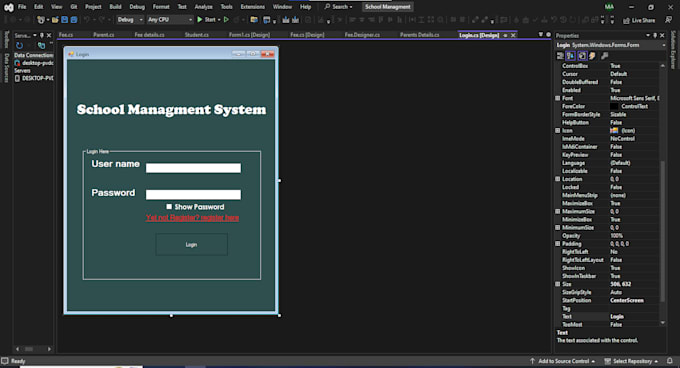Screen dimensions: 680x368
Task: Open the New Project toolbar icon
Action: point(41,20)
